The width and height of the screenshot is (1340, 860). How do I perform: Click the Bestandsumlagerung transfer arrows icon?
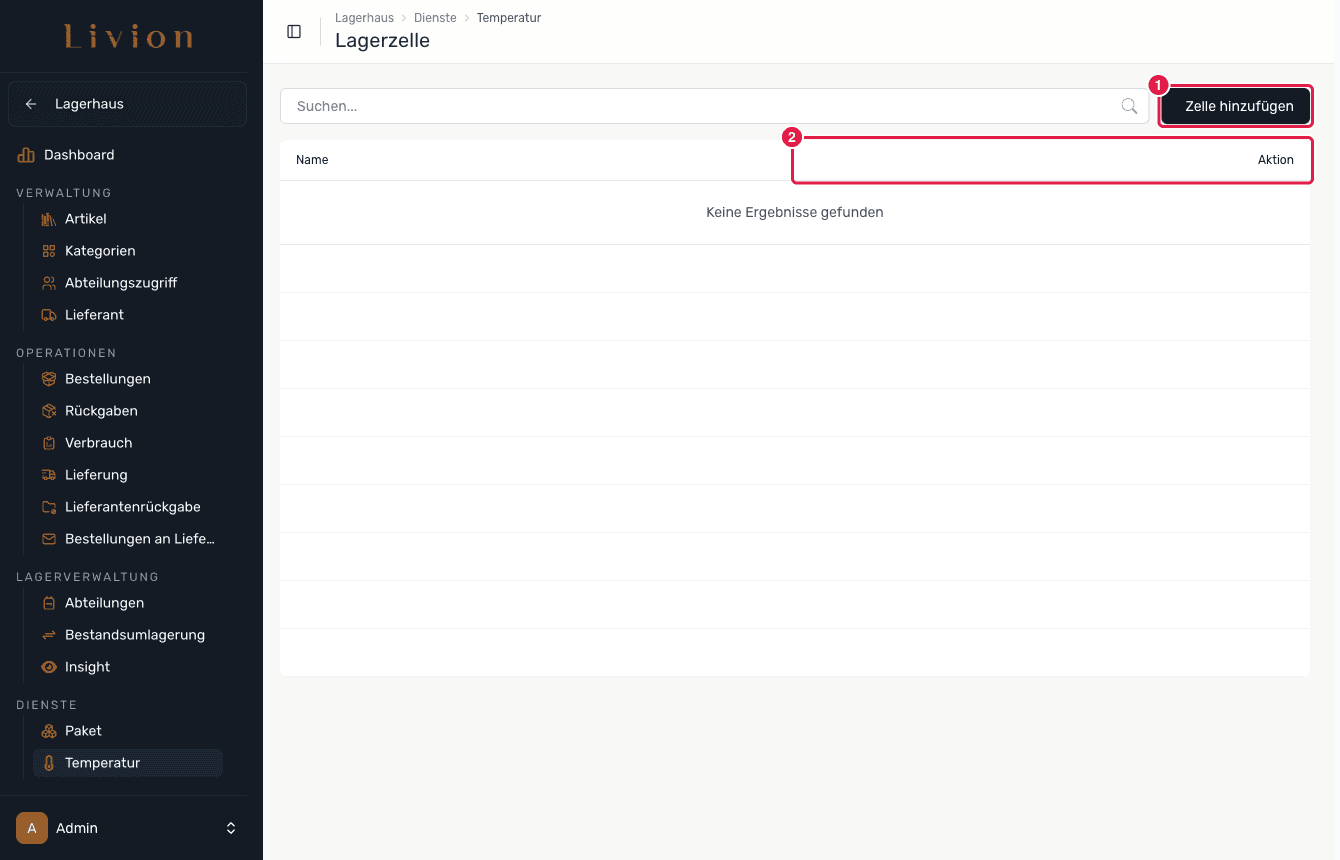click(x=49, y=635)
